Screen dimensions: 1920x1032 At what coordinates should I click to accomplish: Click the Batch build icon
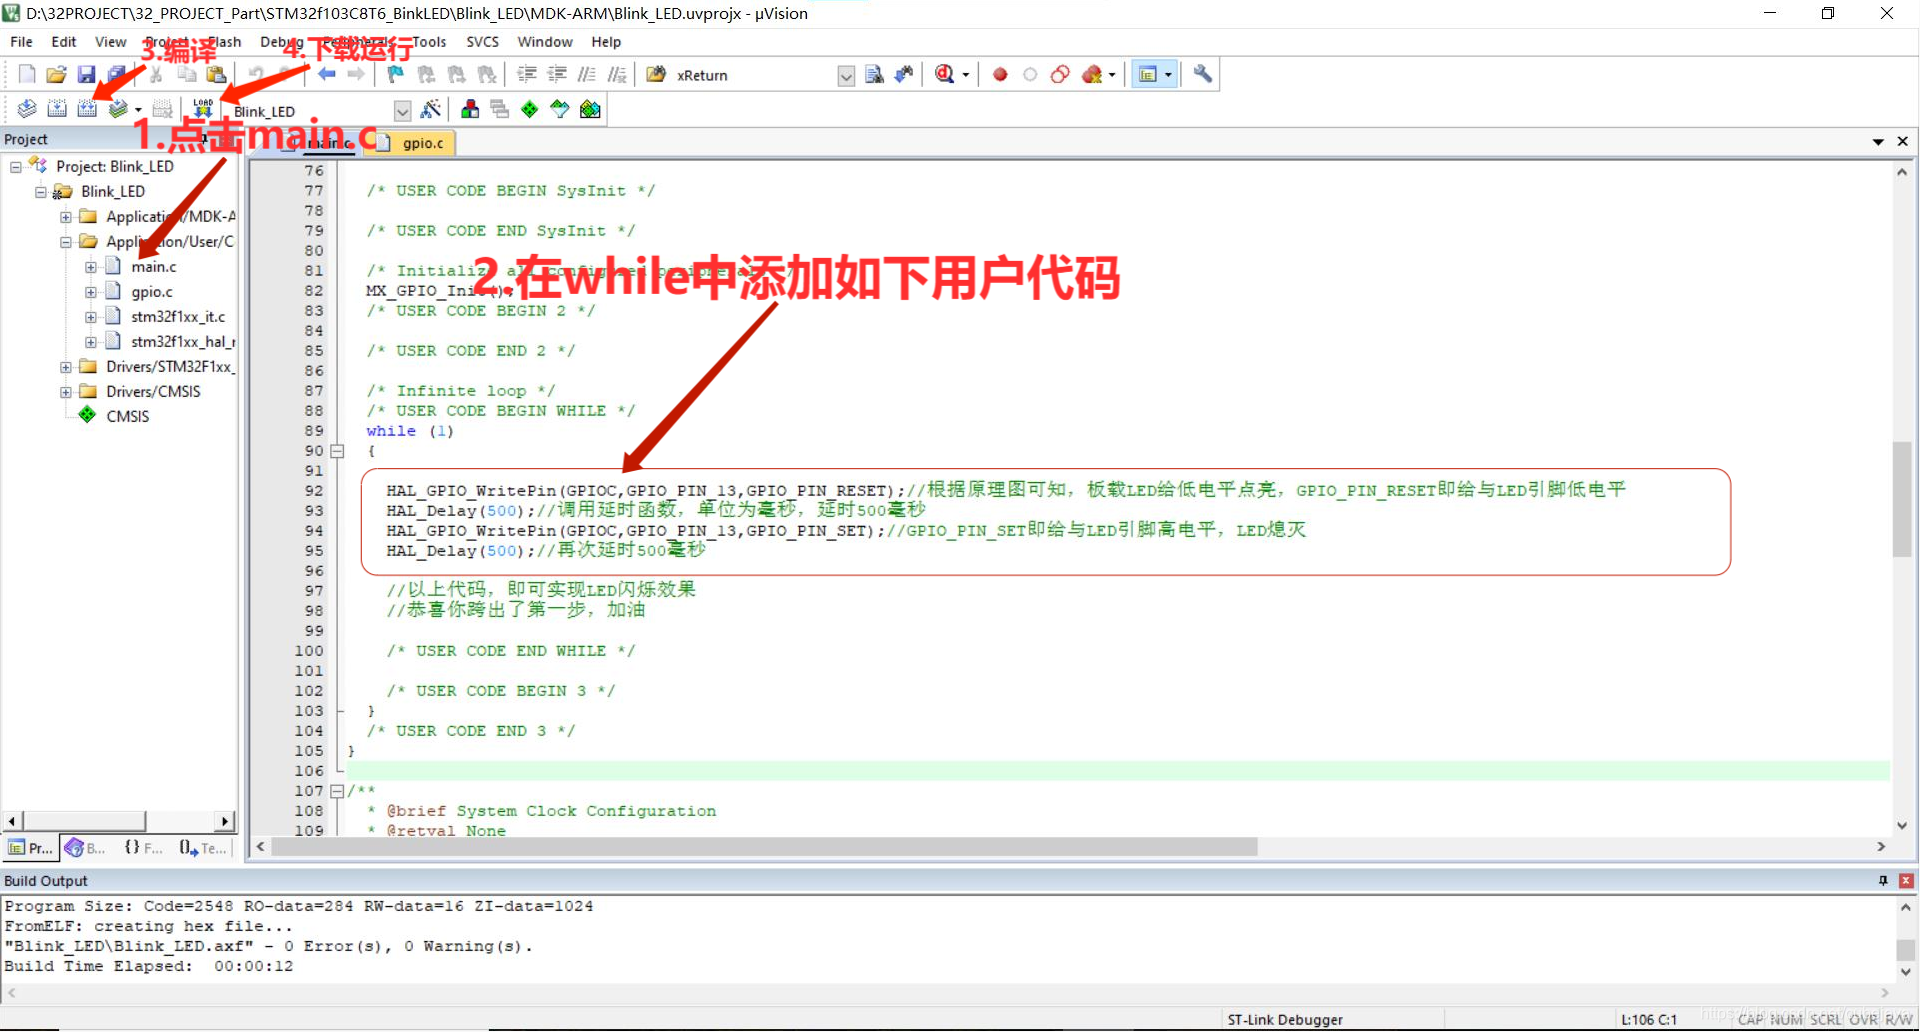point(118,109)
